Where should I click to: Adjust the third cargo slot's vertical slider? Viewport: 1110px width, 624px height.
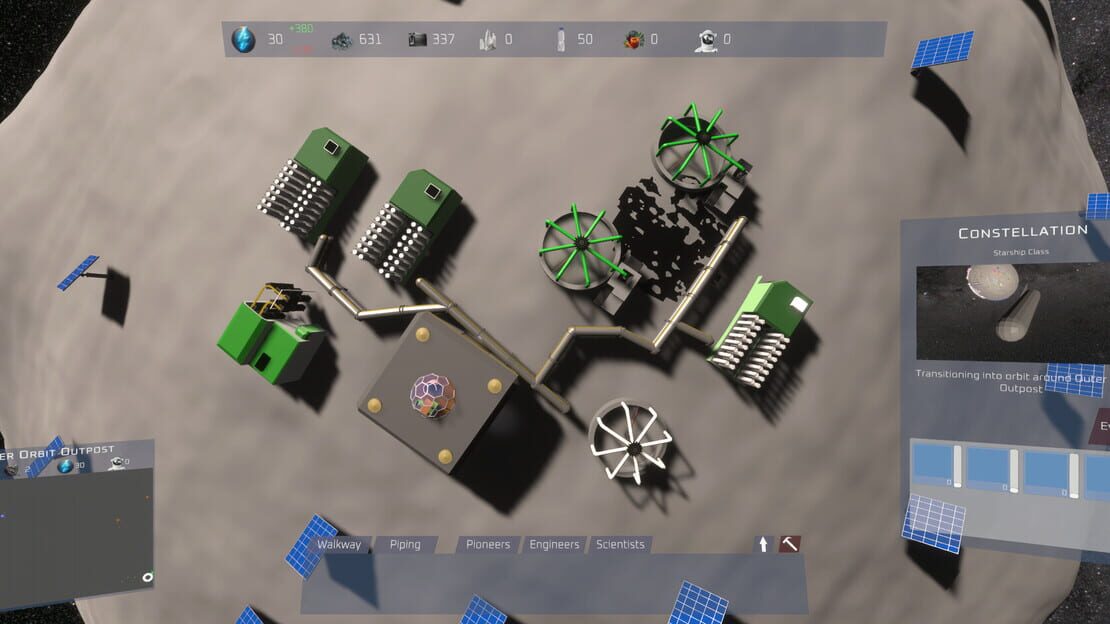[1074, 475]
